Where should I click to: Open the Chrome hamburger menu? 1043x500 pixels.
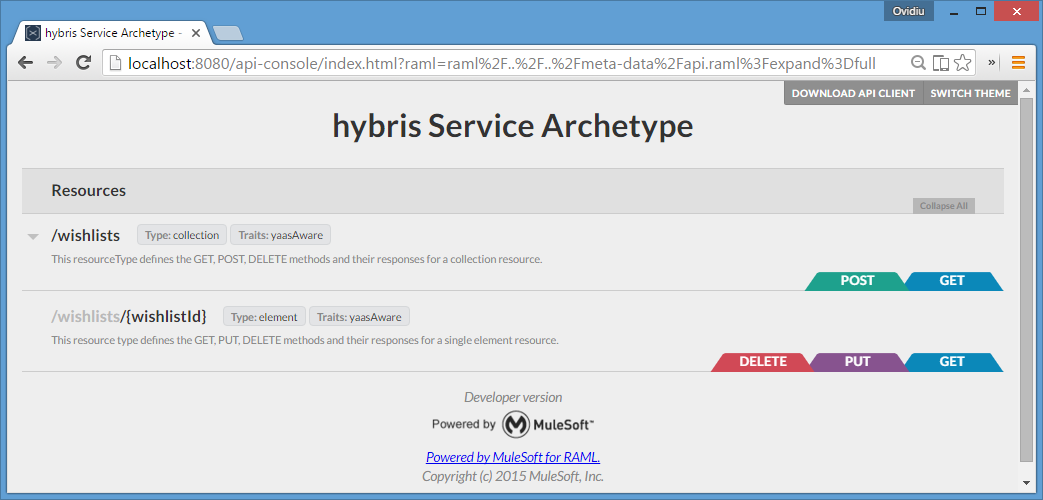point(1018,62)
